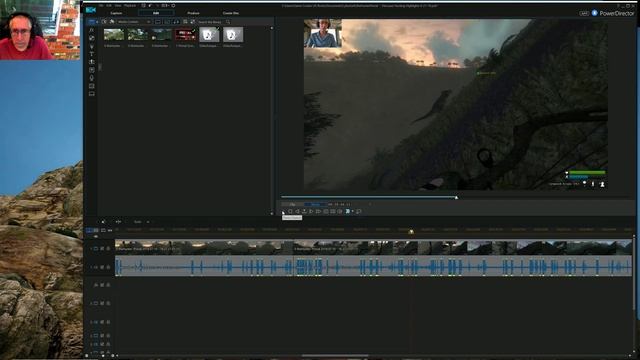Viewport: 640px width, 360px height.
Task: Open the preview quality settings icon
Action: point(333,211)
